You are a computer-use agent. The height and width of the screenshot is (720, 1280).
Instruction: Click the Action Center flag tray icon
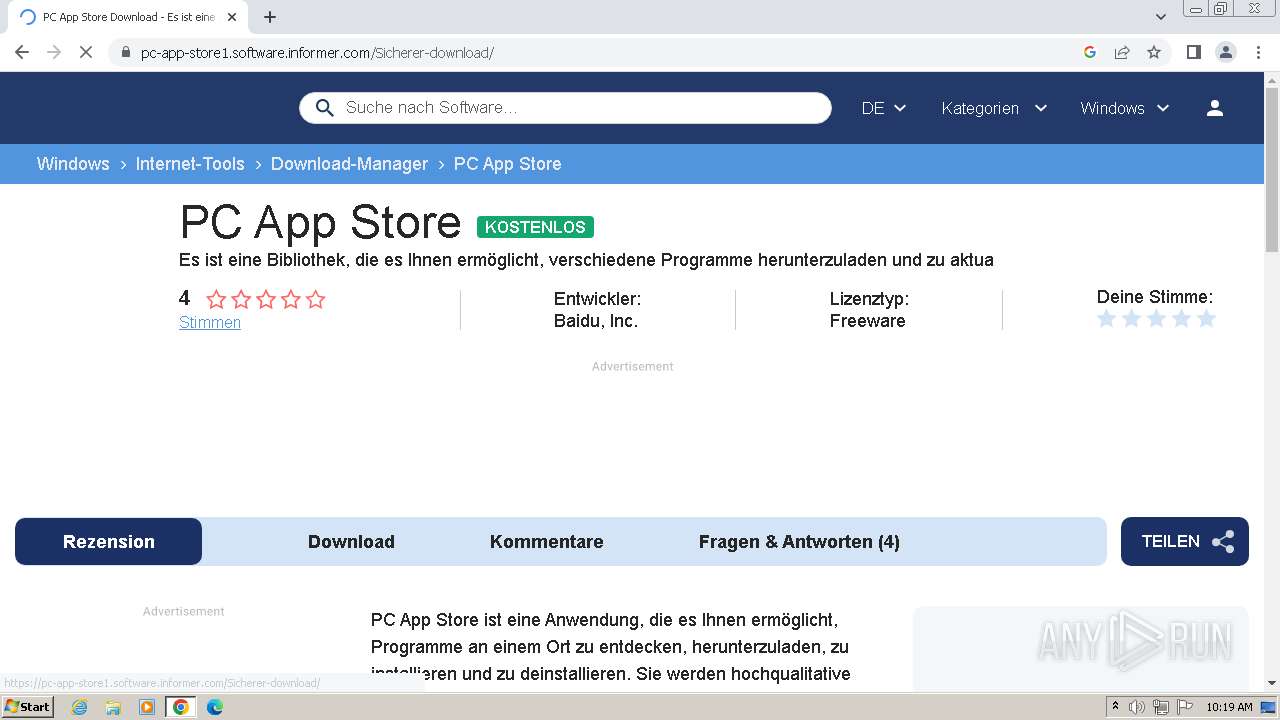point(1185,707)
